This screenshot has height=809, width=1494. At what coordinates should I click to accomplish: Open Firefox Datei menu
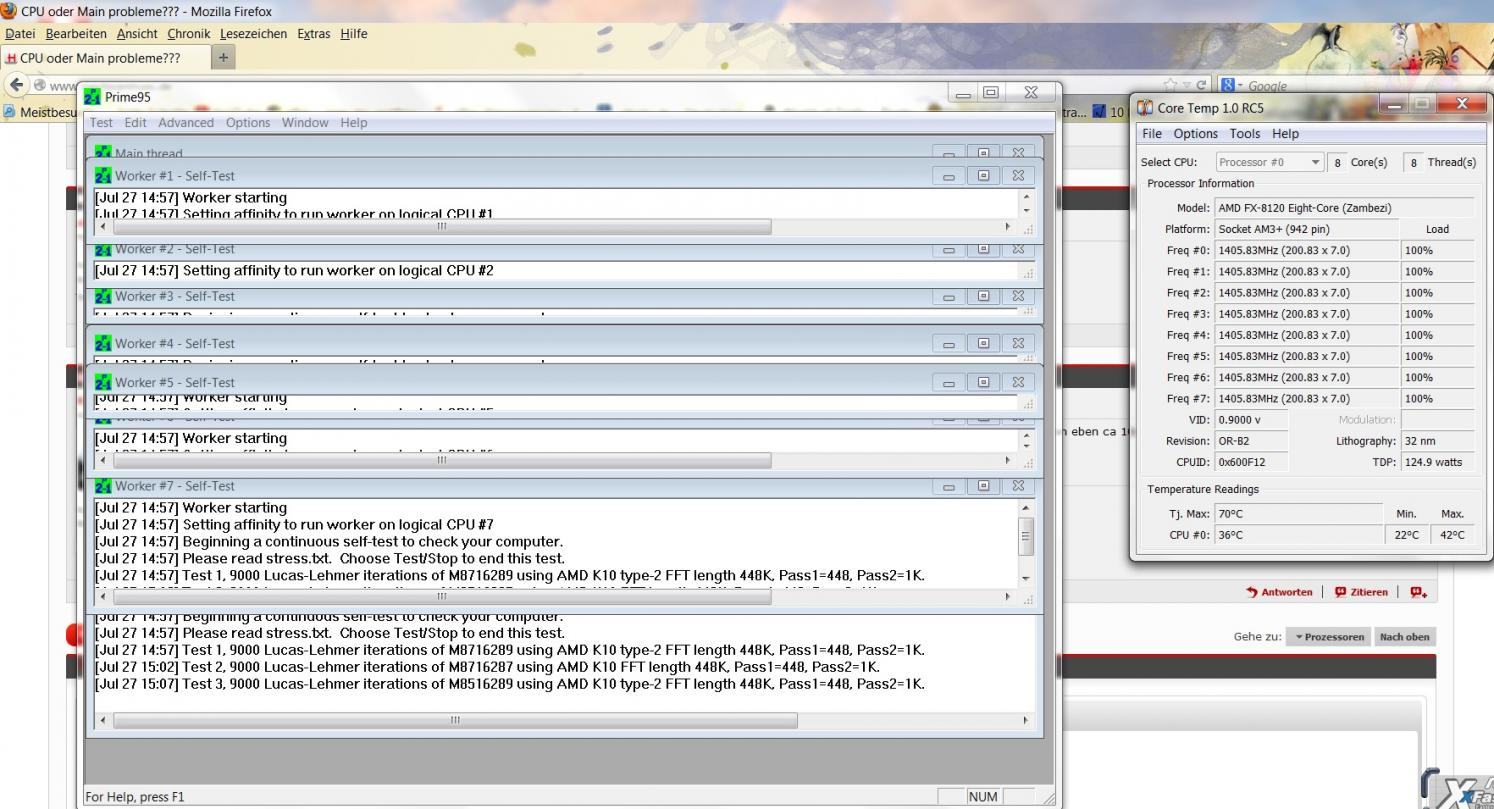point(20,34)
